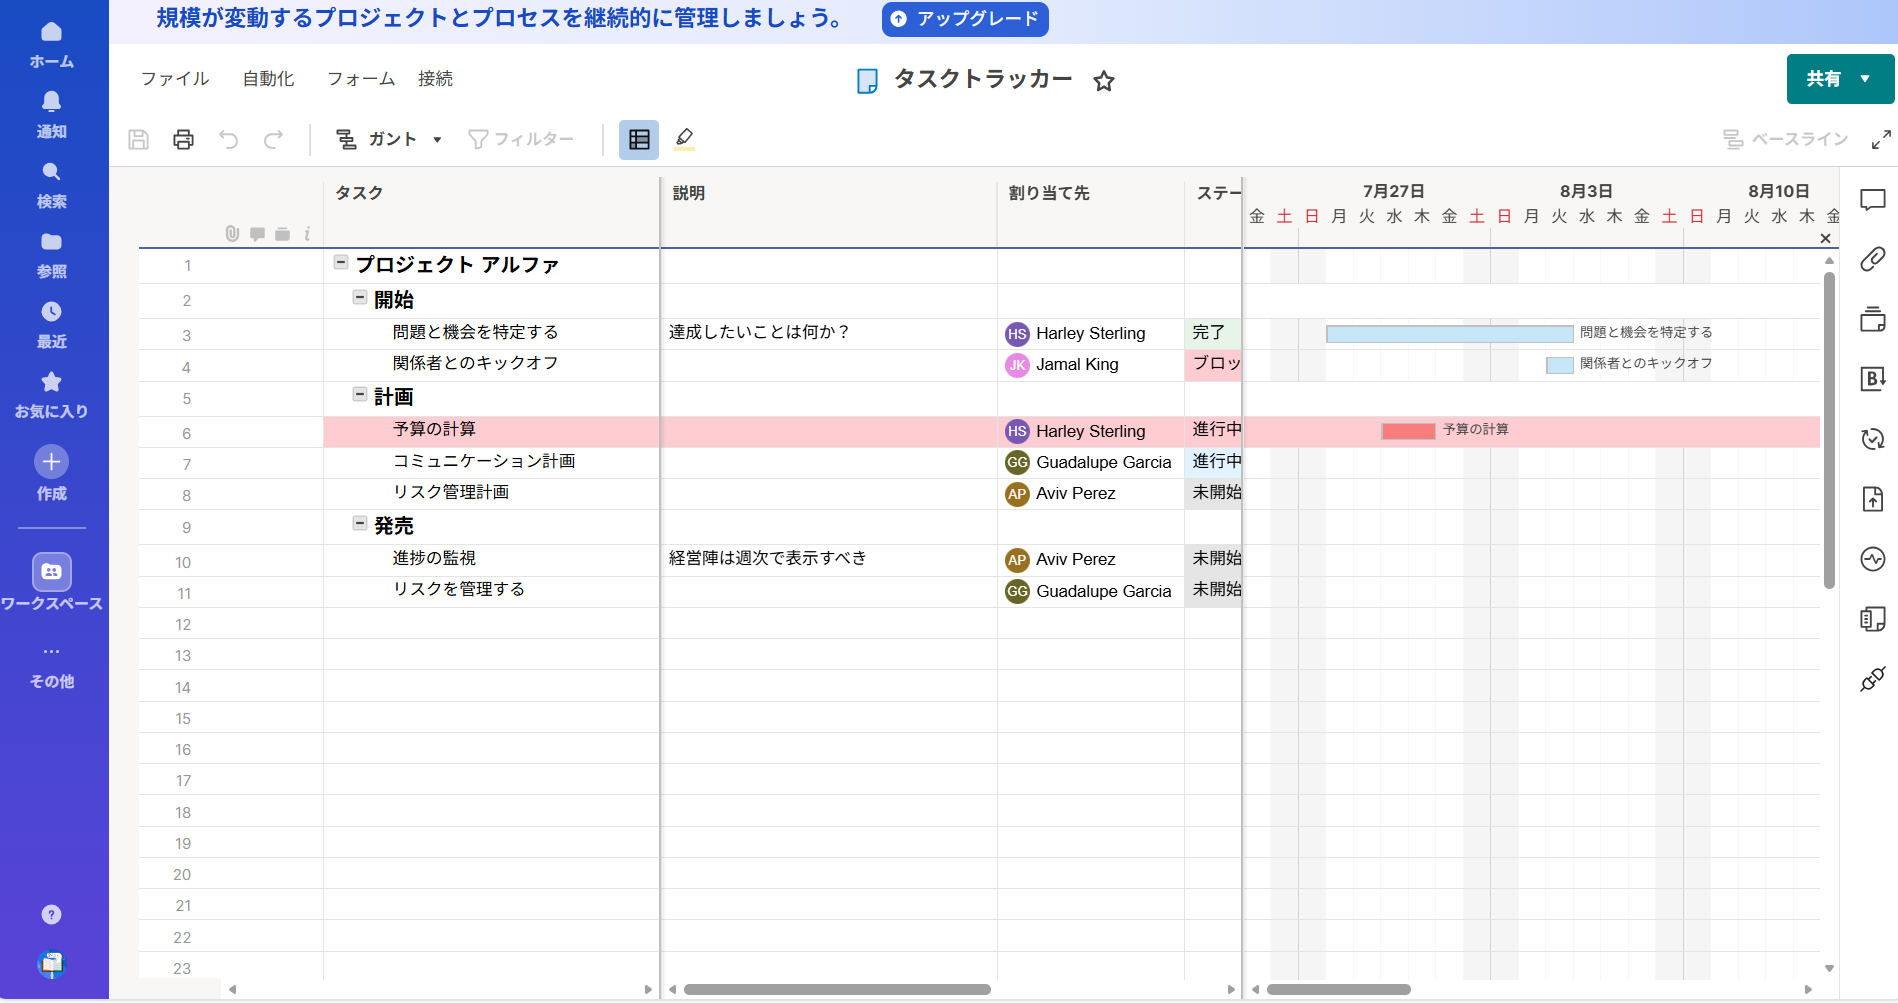
Task: Print the task tracker sheet
Action: coord(183,139)
